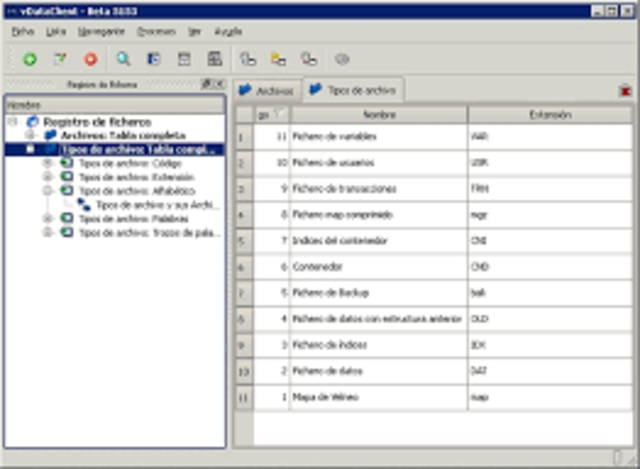
Task: Click the Extensión column header
Action: (550, 115)
